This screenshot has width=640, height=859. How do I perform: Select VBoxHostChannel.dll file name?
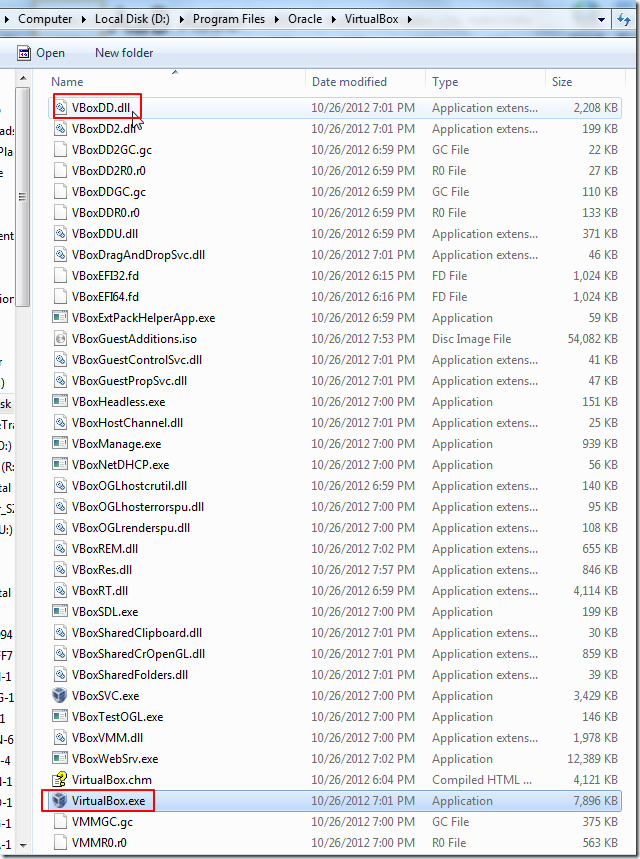(x=127, y=423)
